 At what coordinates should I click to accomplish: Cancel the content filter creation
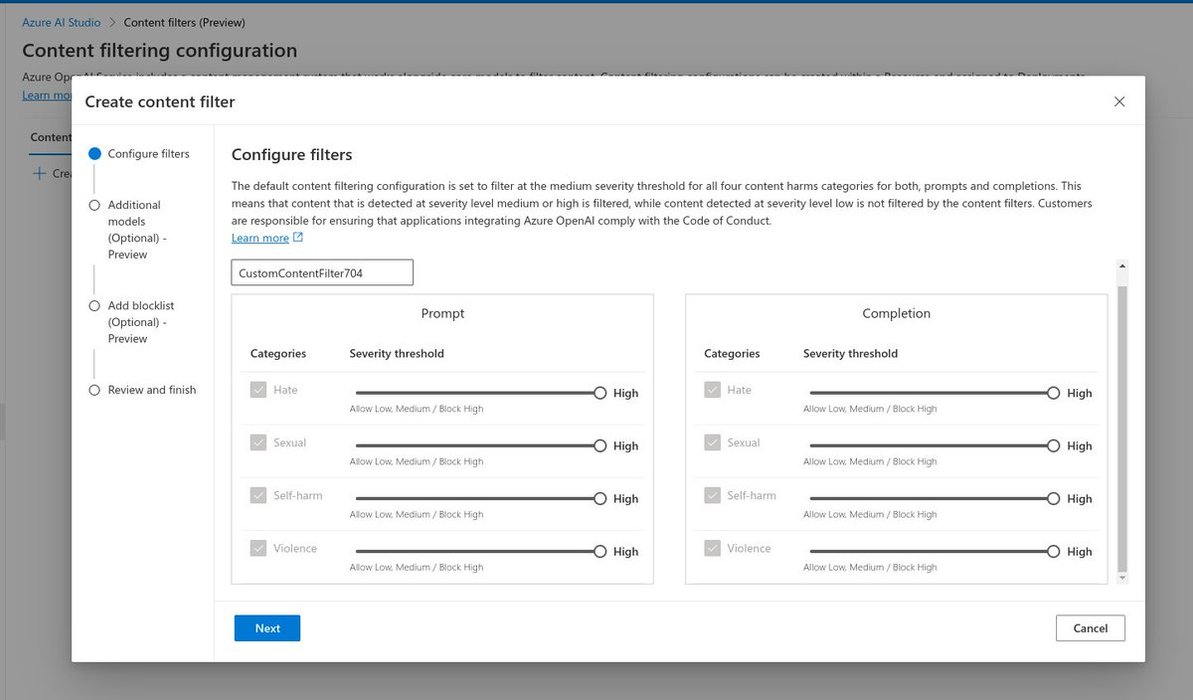[x=1090, y=628]
